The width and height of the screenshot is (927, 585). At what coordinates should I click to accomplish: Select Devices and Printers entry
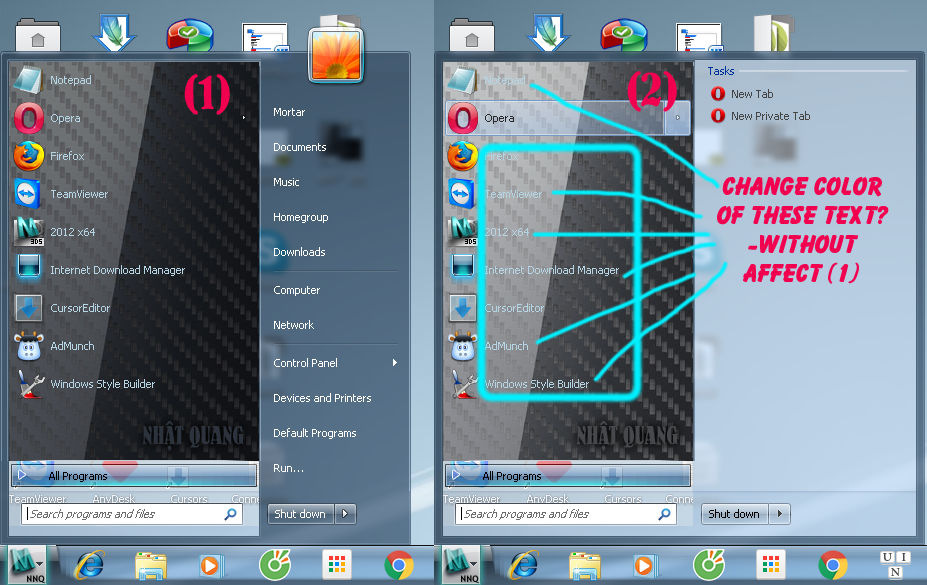(322, 398)
